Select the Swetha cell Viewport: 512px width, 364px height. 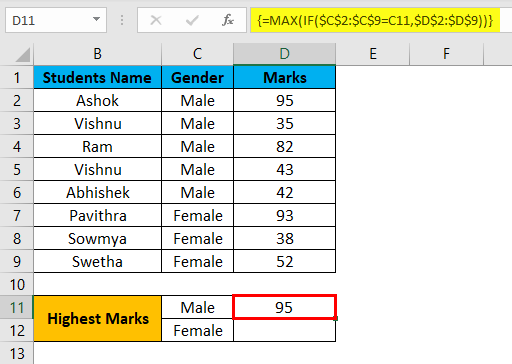click(97, 261)
